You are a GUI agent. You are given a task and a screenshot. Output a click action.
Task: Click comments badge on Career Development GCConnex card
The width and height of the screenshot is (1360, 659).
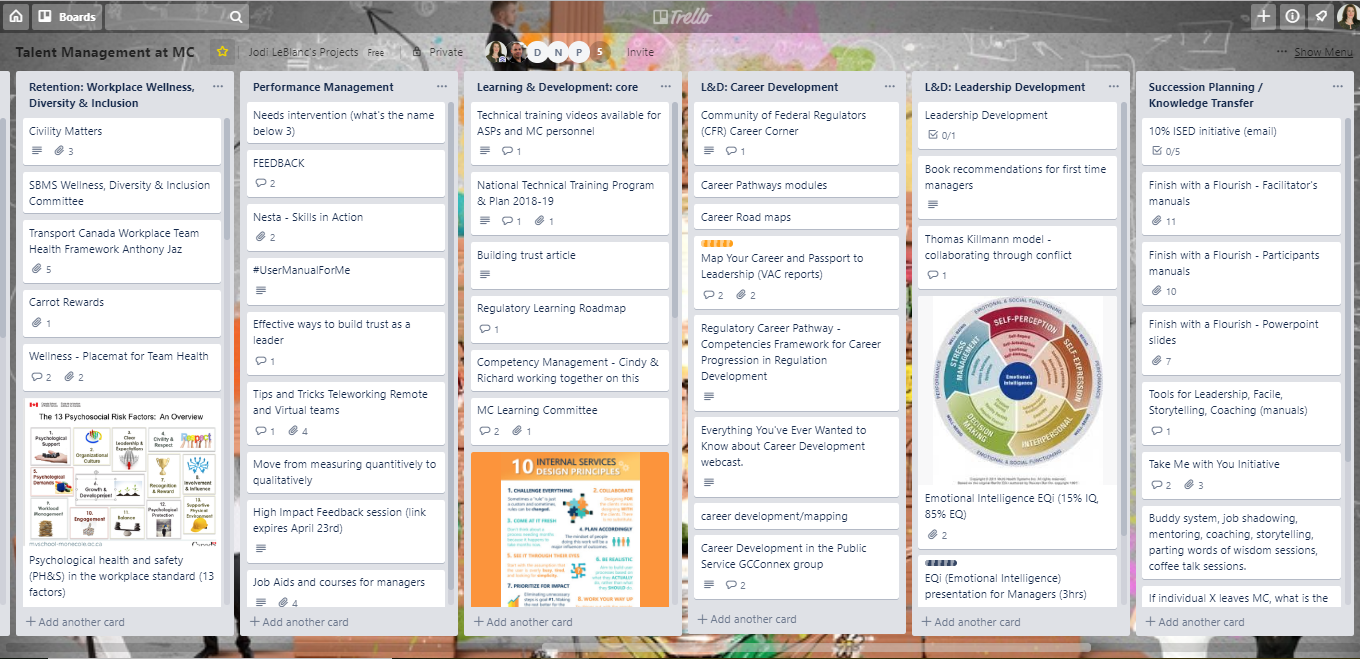point(736,585)
